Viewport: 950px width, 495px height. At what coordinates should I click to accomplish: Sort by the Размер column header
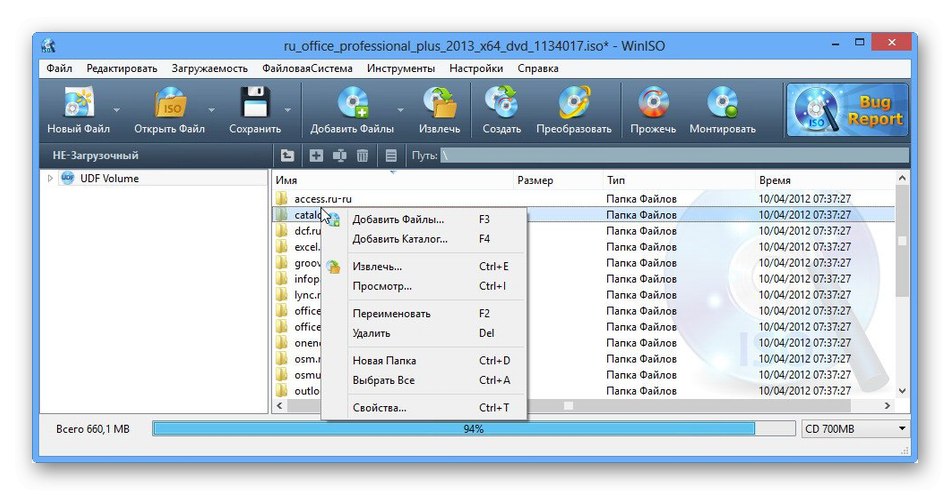click(558, 180)
